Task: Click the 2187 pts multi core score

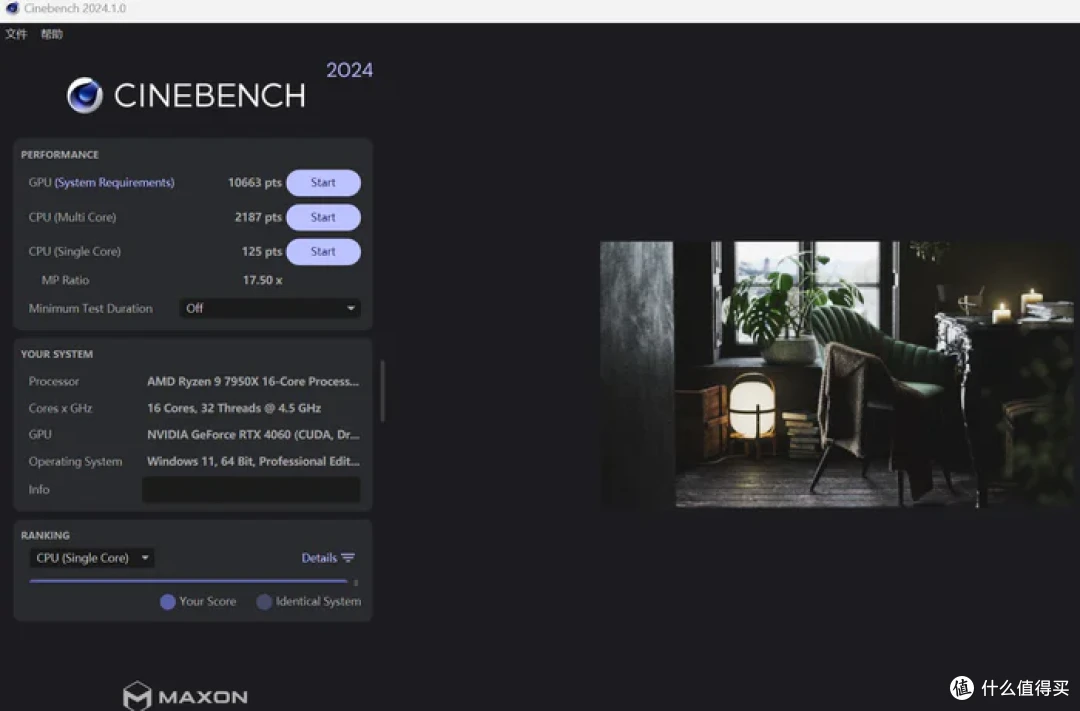Action: pos(258,217)
